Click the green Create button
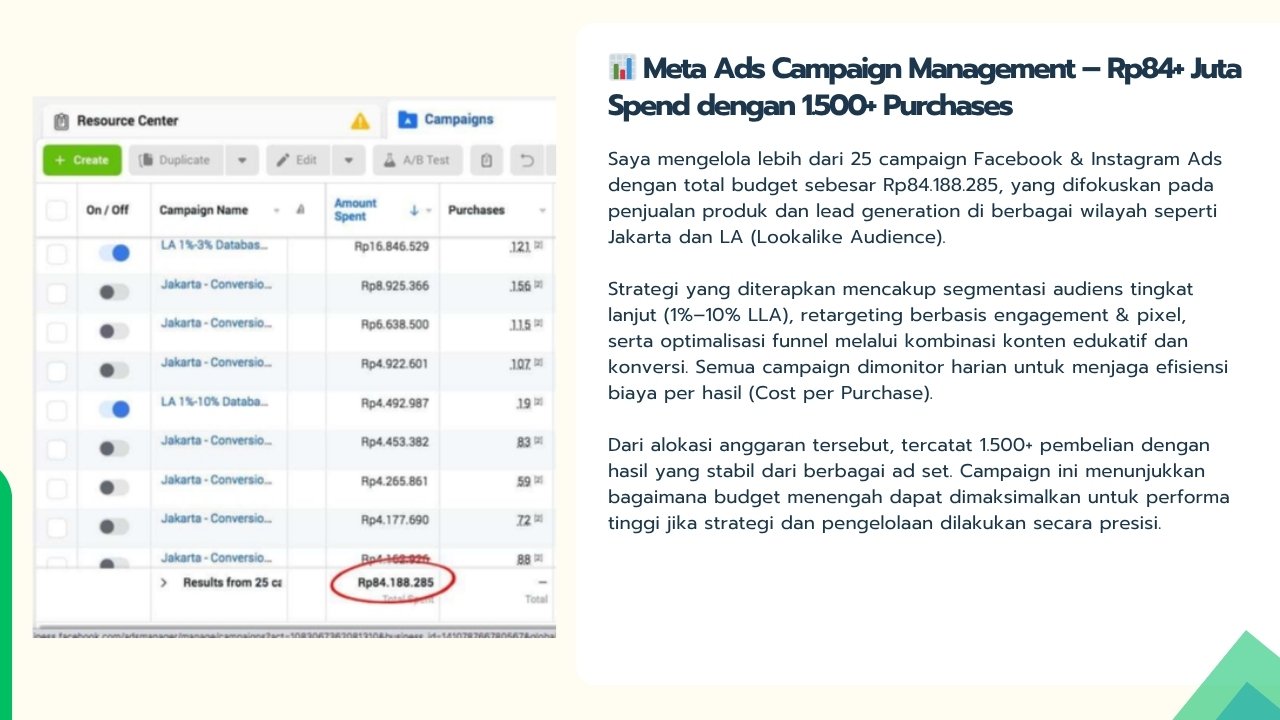The height and width of the screenshot is (720, 1280). 82,160
